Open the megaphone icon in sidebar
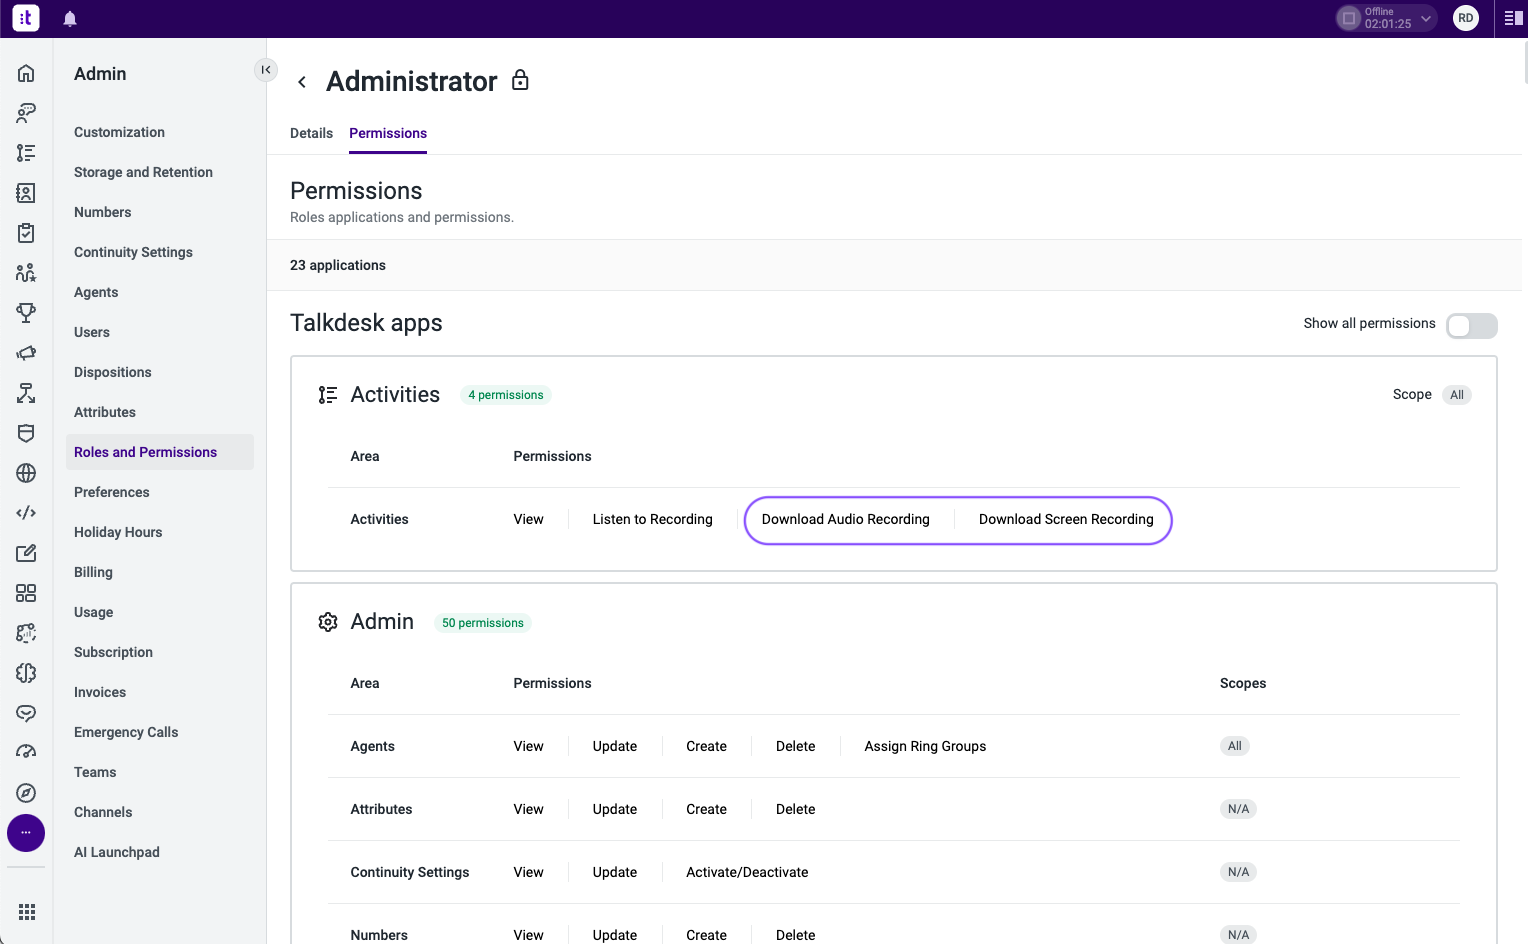Screen dimensions: 1528x944 click(26, 353)
